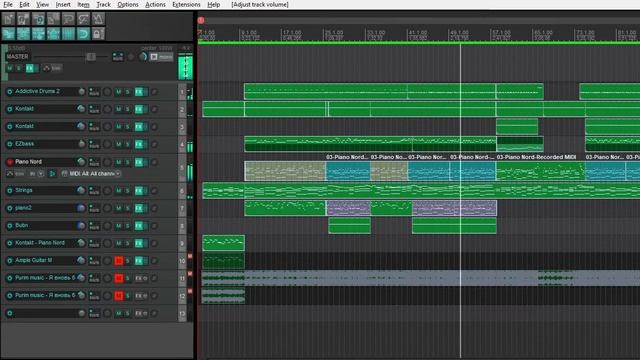Screen dimensions: 640x360
Task: Open Piano Nord MIDI input dropdown
Action: [91, 174]
